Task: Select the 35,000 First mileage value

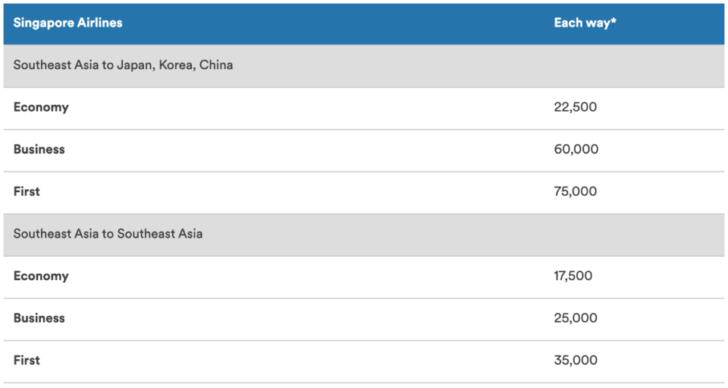Action: [576, 361]
